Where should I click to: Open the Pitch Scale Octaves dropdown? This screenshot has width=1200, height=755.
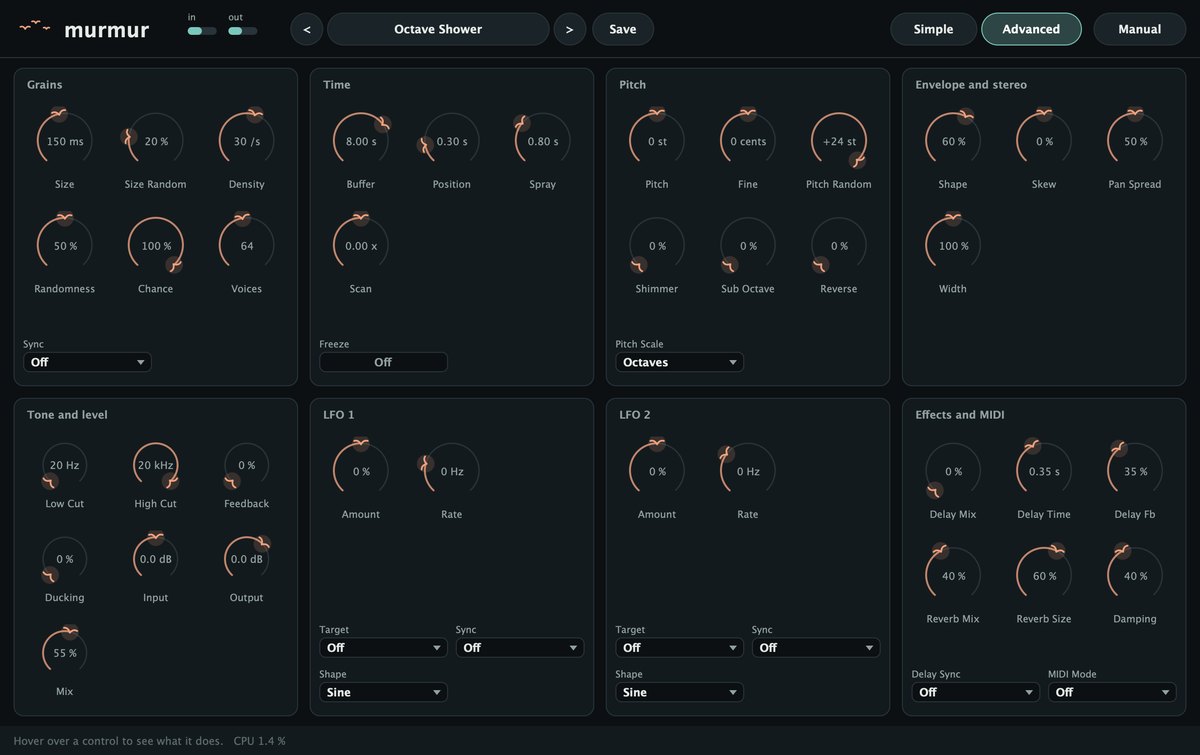[679, 362]
